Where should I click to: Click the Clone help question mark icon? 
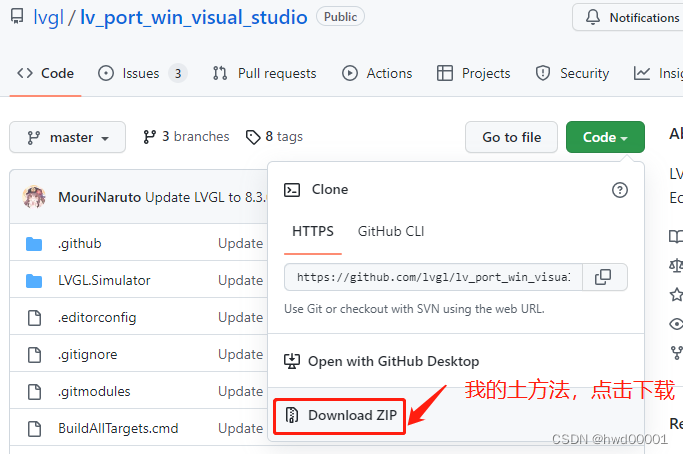coord(620,190)
